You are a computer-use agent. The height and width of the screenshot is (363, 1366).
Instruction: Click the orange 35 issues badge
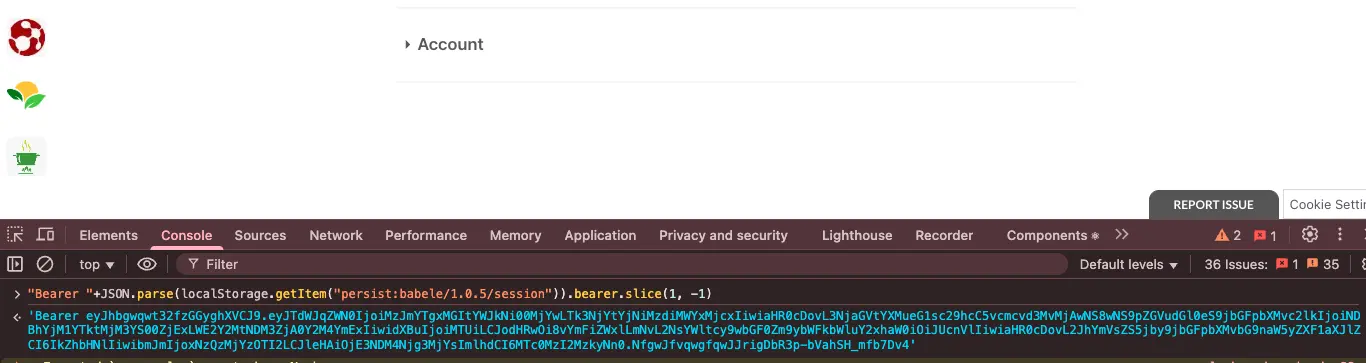(x=1322, y=264)
